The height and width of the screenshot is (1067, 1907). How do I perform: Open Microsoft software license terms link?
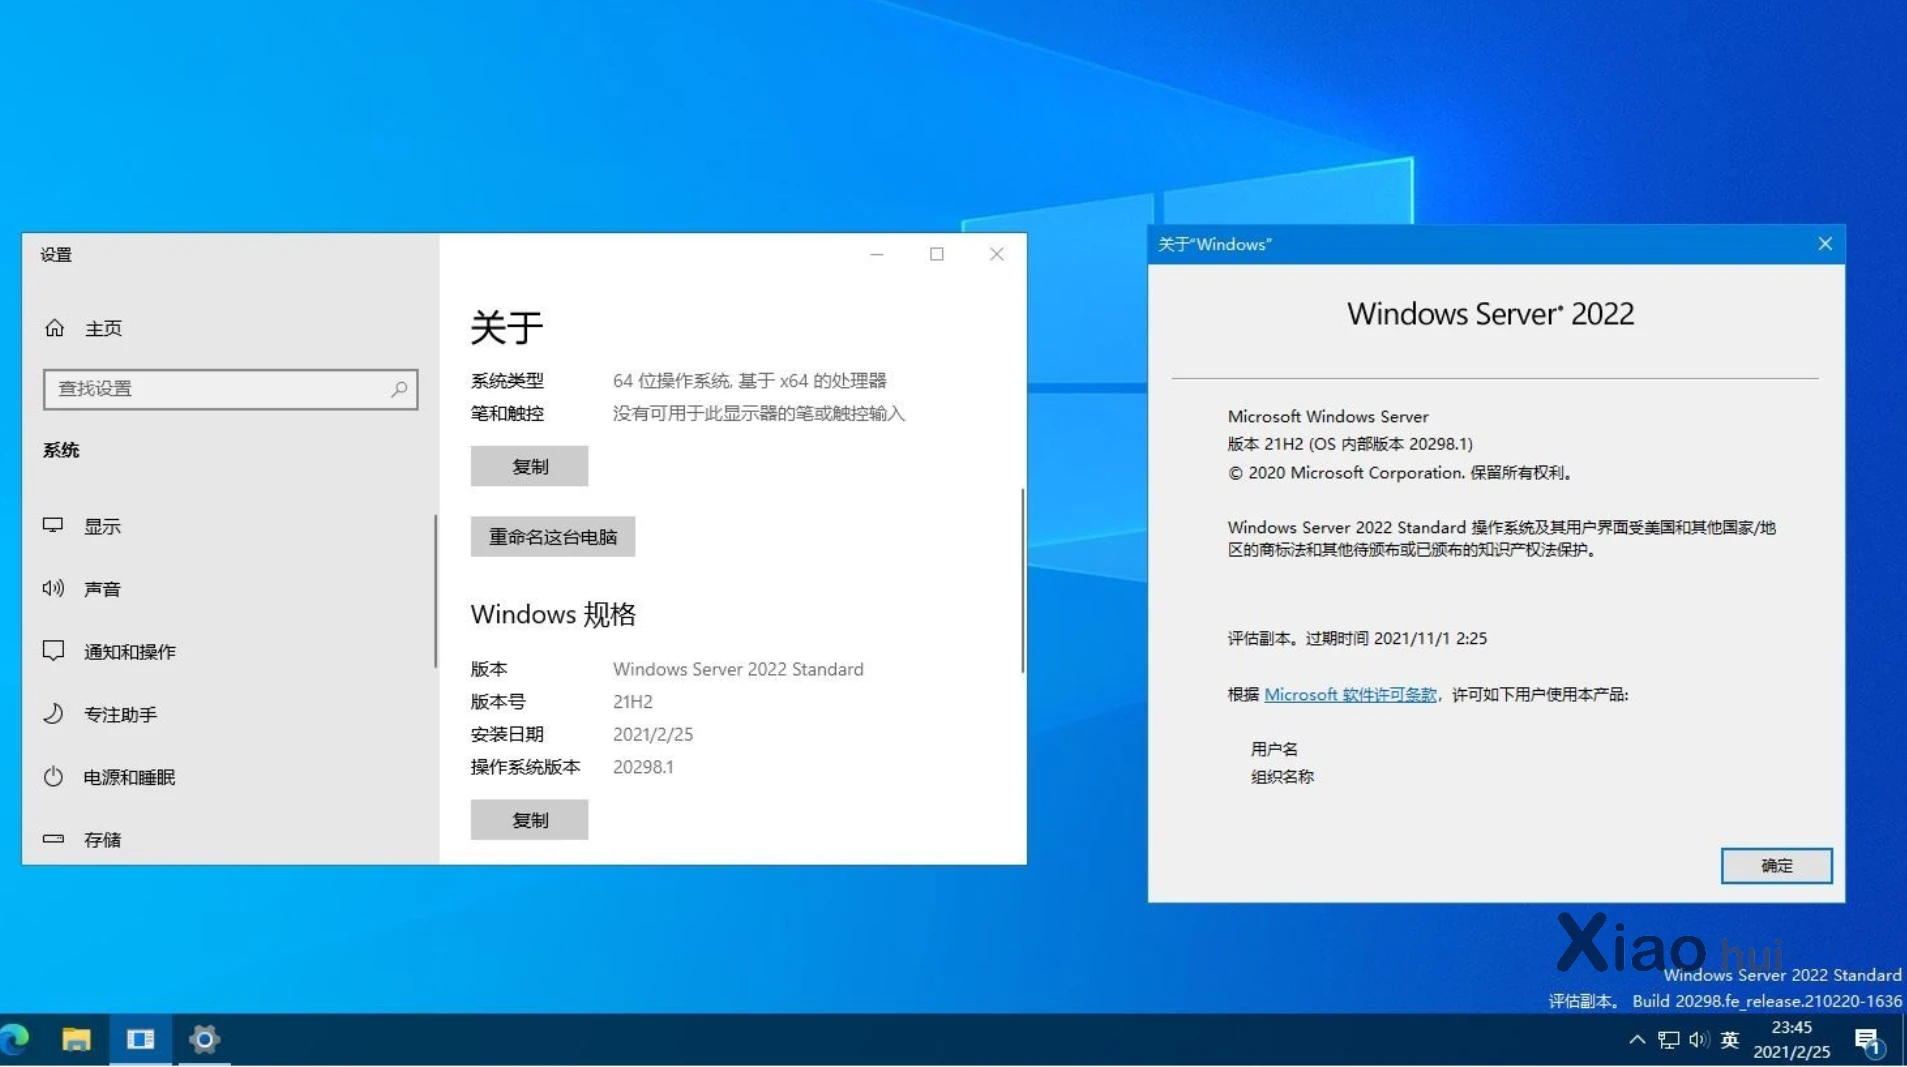click(1350, 694)
